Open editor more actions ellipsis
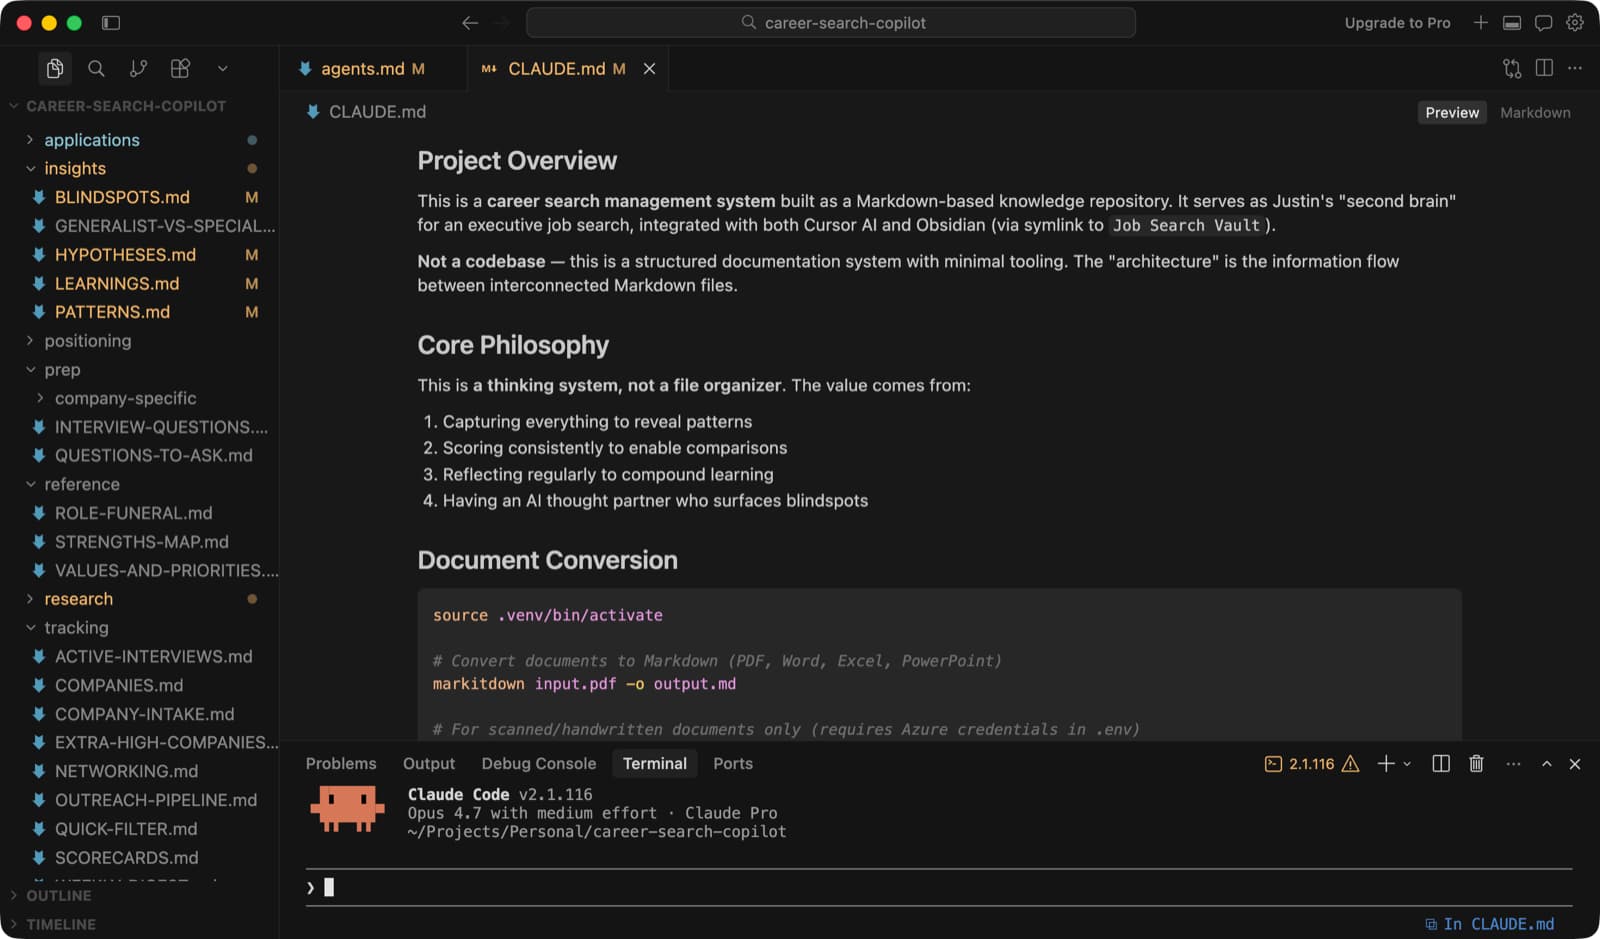This screenshot has width=1600, height=939. 1575,68
